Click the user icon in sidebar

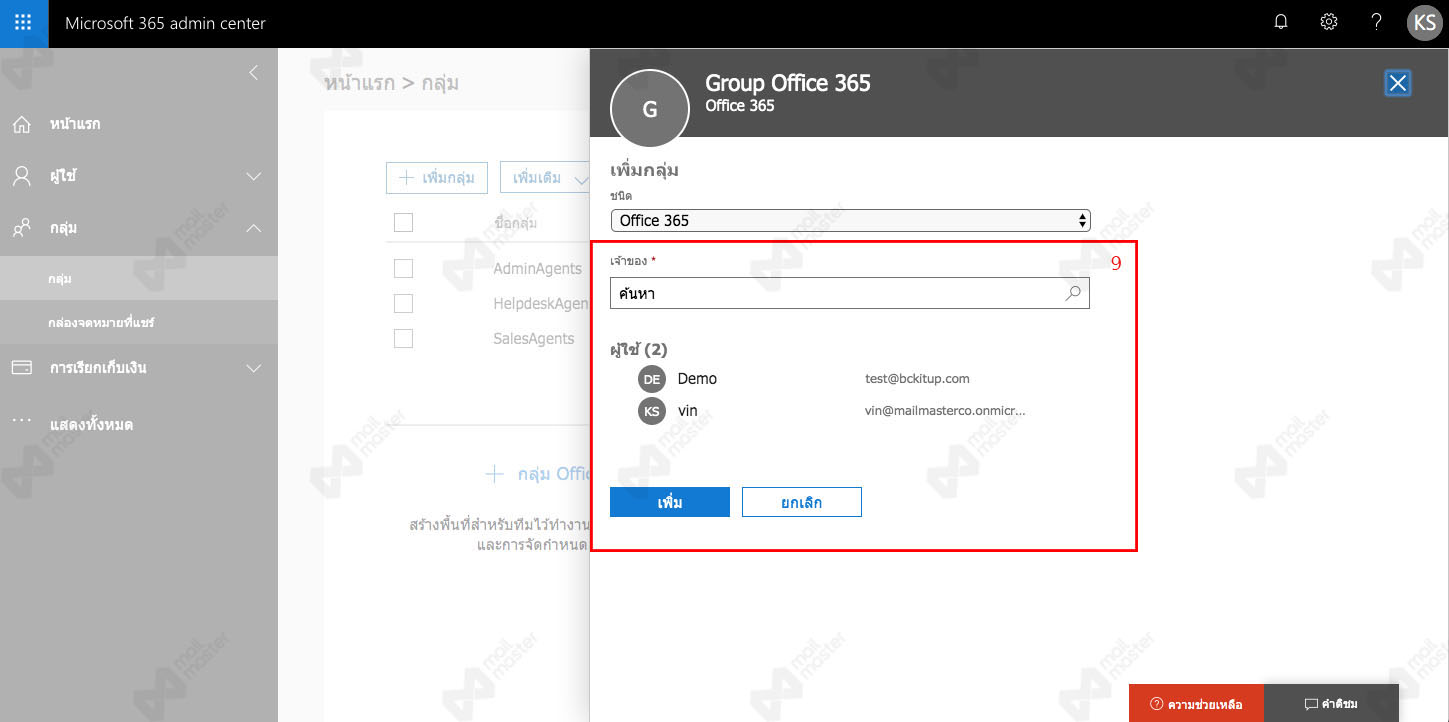[22, 177]
